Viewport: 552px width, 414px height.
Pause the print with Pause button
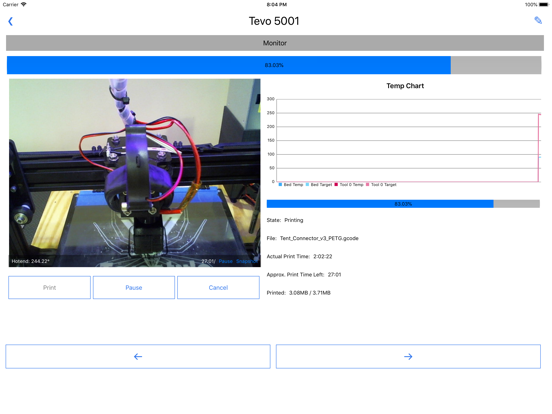click(134, 288)
